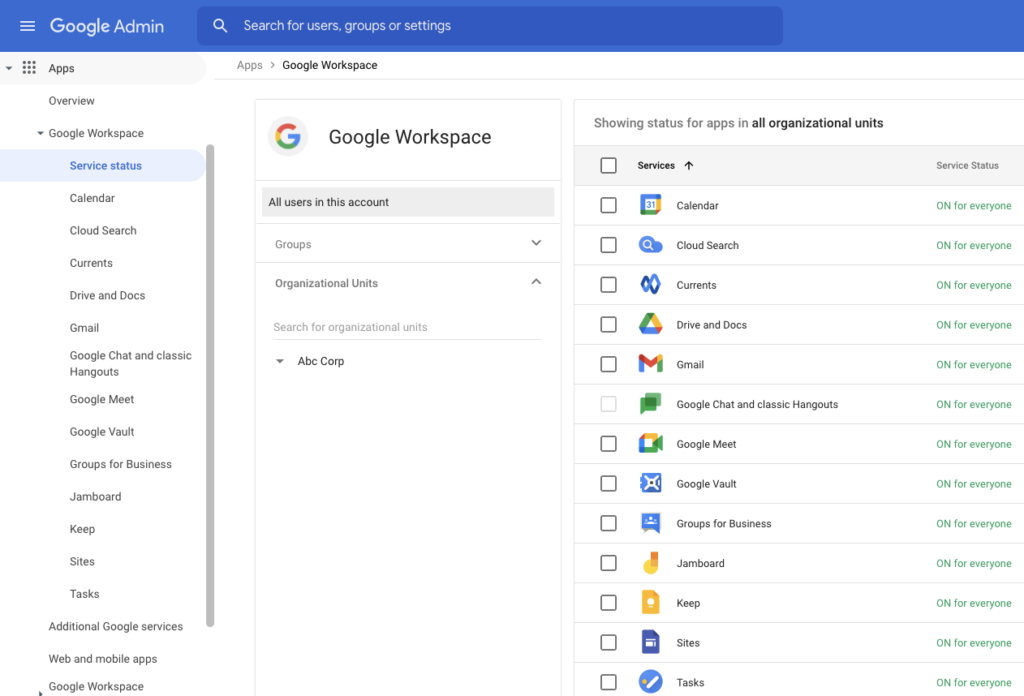Collapse the Abc Corp org unit
Image resolution: width=1024 pixels, height=696 pixels.
pos(280,361)
